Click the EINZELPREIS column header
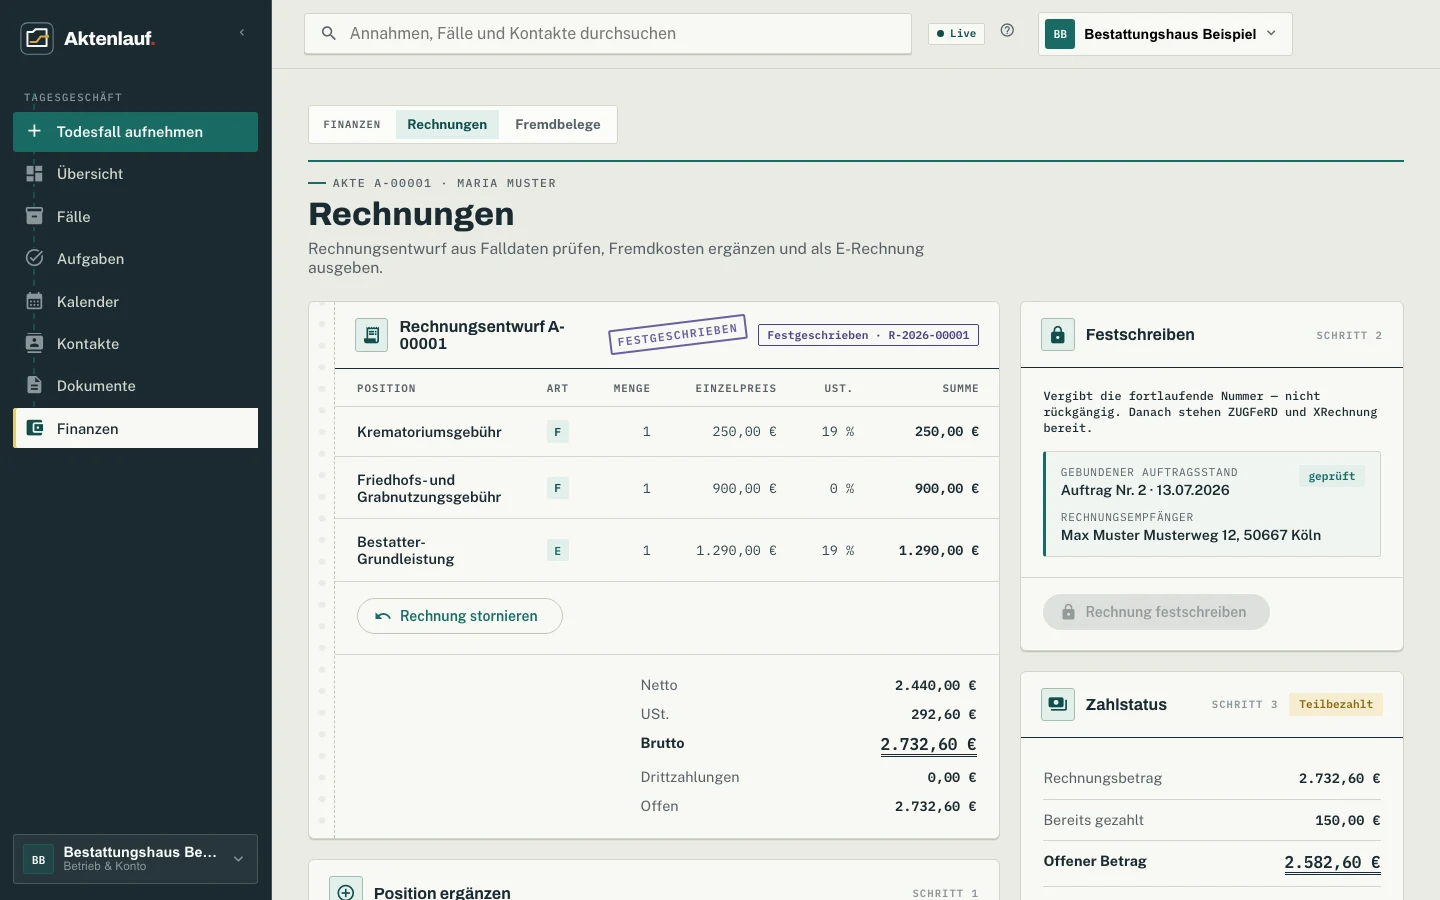The image size is (1440, 900). (x=736, y=388)
